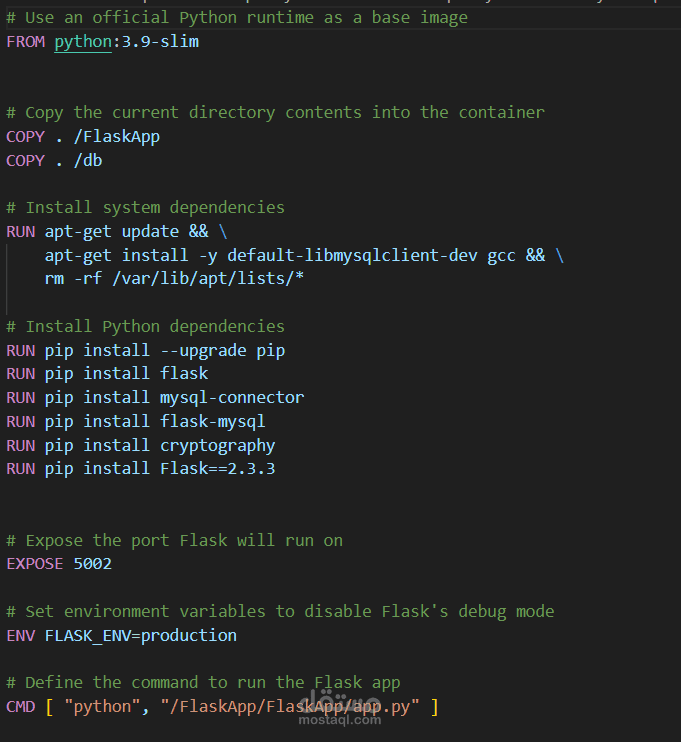Click the 5002 port number

tap(93, 564)
